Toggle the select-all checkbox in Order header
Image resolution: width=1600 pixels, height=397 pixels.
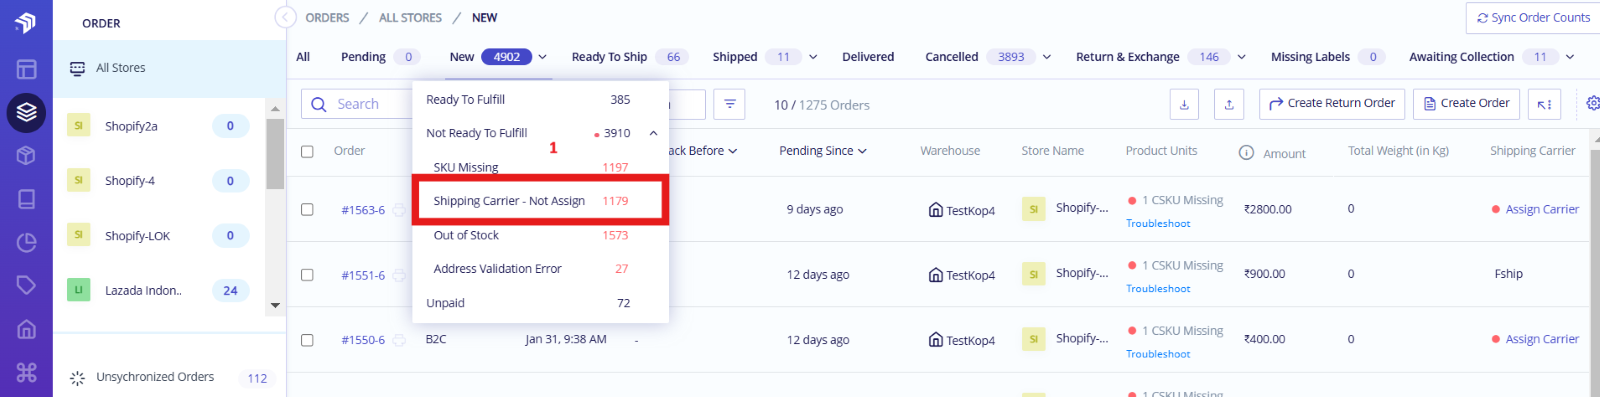click(307, 152)
